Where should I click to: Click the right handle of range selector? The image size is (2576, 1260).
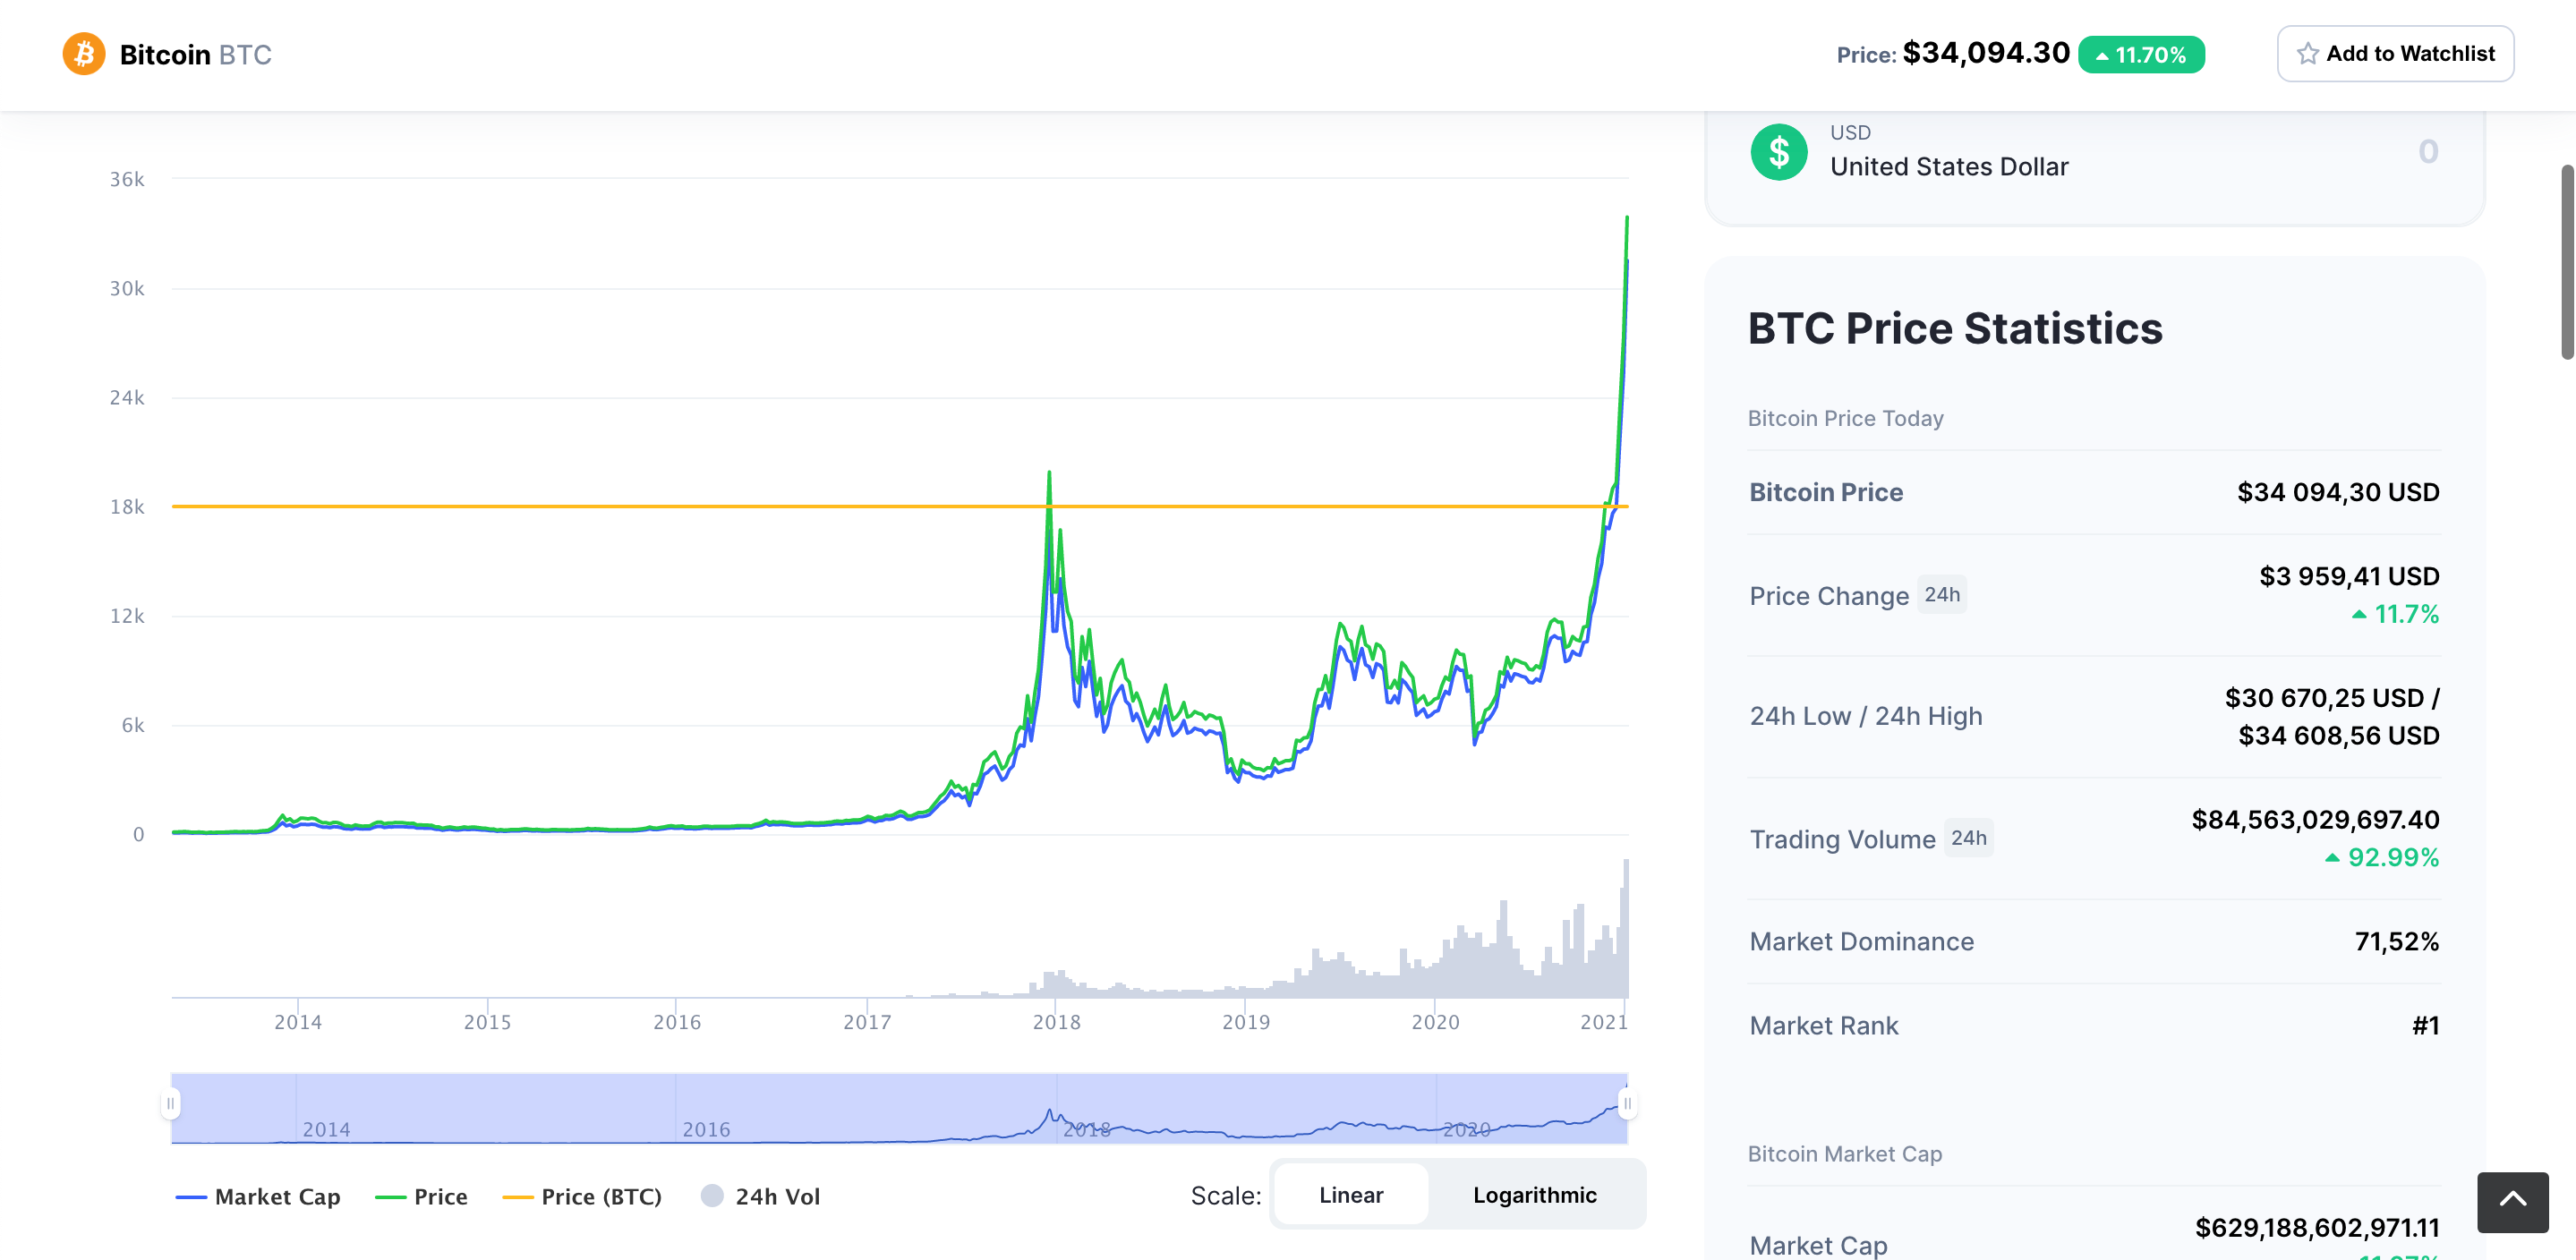coord(1627,1103)
